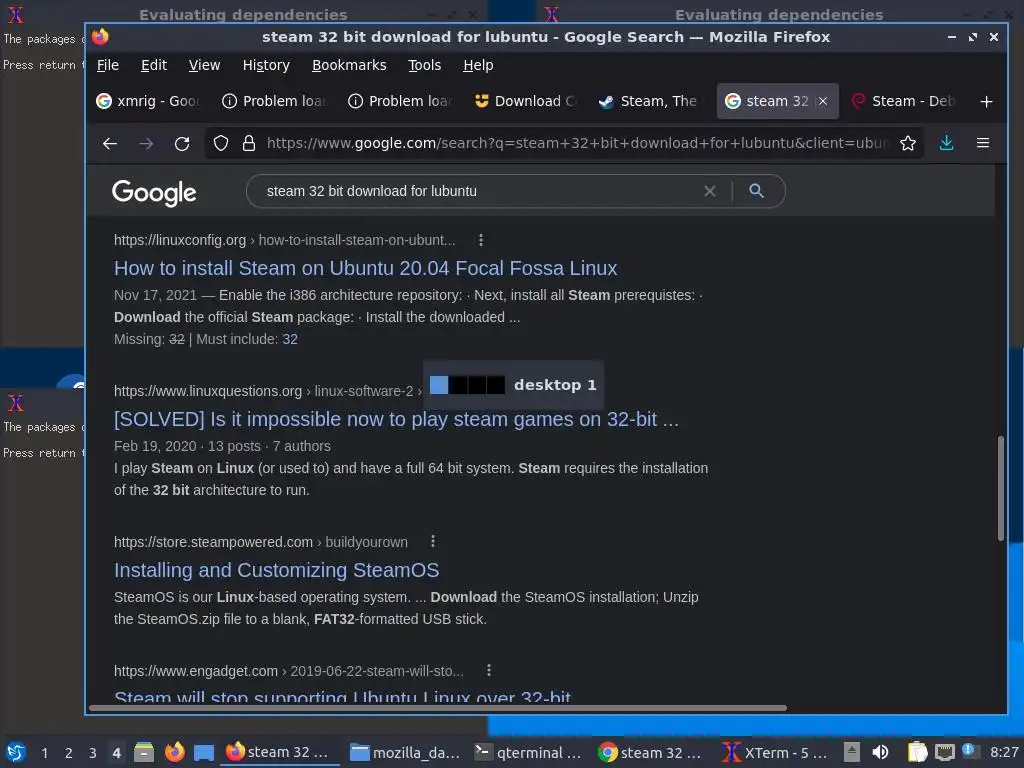Open the Firefox hamburger application menu
This screenshot has height=768, width=1024.
(x=983, y=143)
